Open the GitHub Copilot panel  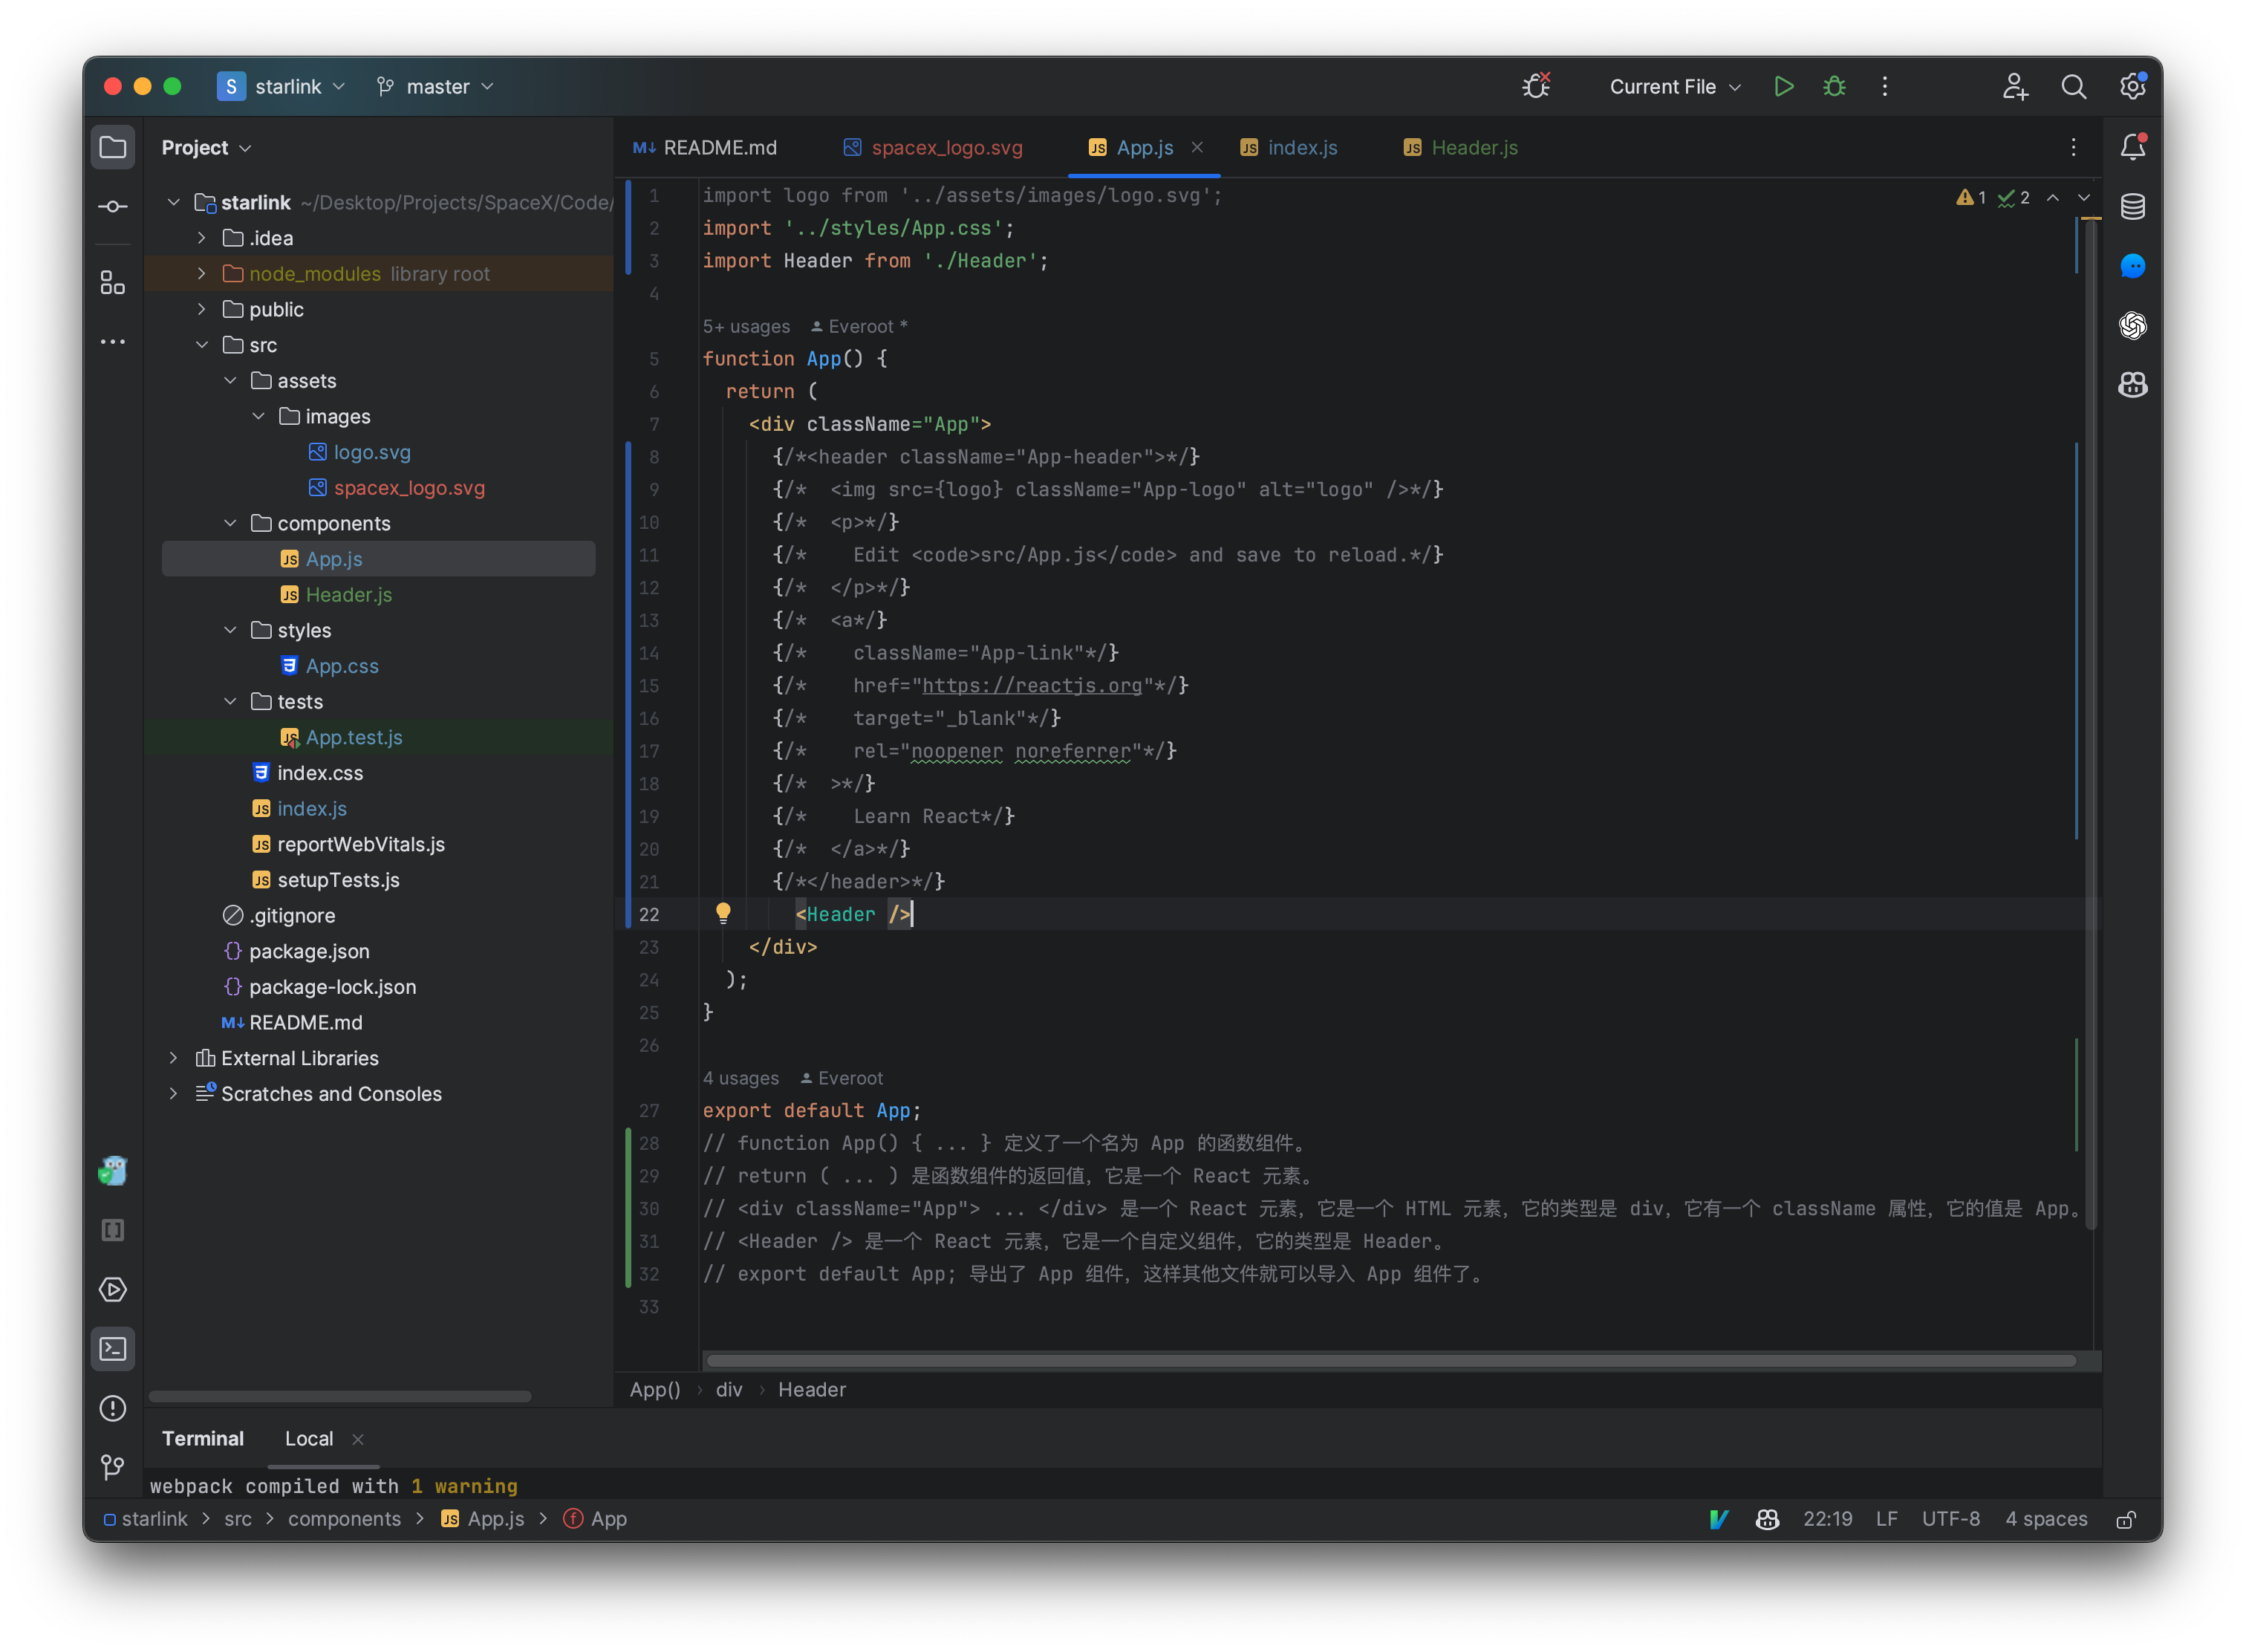coord(2132,384)
